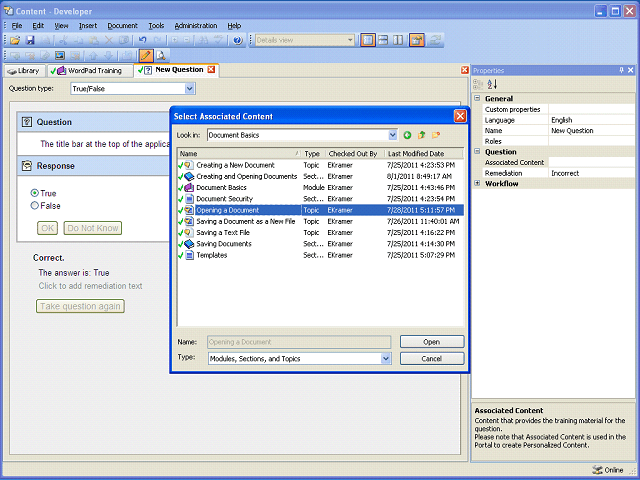The height and width of the screenshot is (480, 640).
Task: Click the Categorized view icon in Properties
Action: (x=478, y=84)
